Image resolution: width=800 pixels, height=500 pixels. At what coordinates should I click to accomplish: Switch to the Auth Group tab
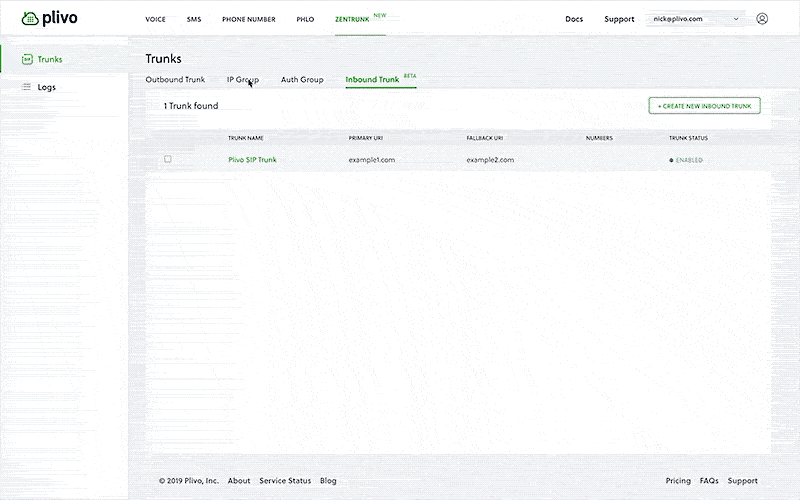tap(302, 79)
